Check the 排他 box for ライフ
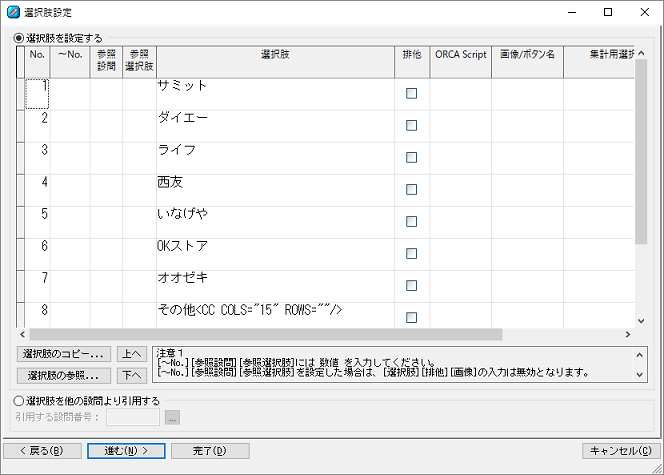The width and height of the screenshot is (664, 475). (x=411, y=157)
